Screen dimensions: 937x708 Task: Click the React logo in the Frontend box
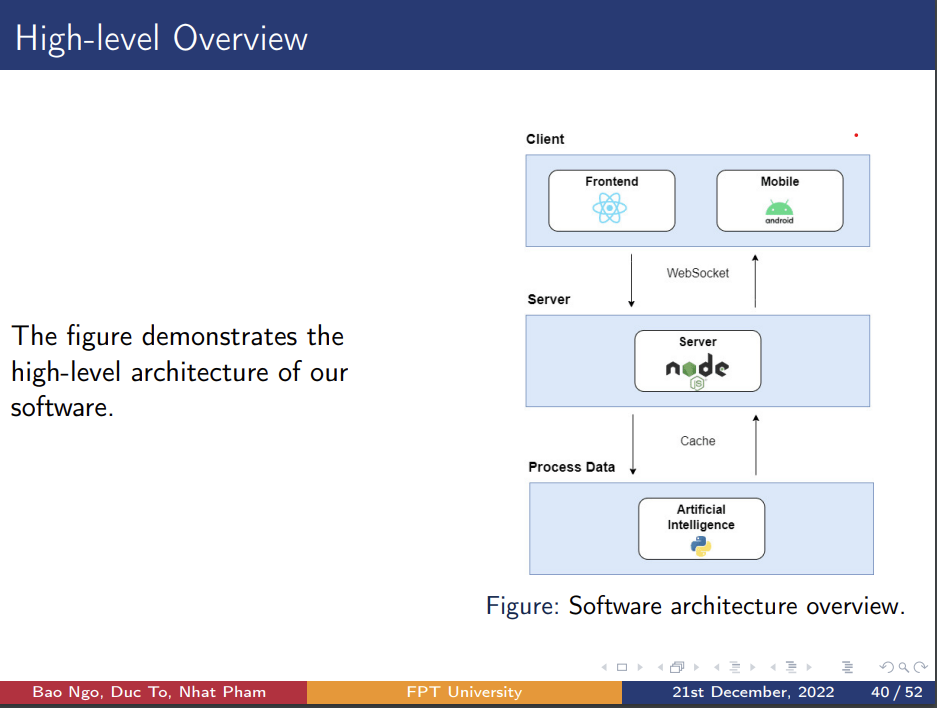[610, 209]
